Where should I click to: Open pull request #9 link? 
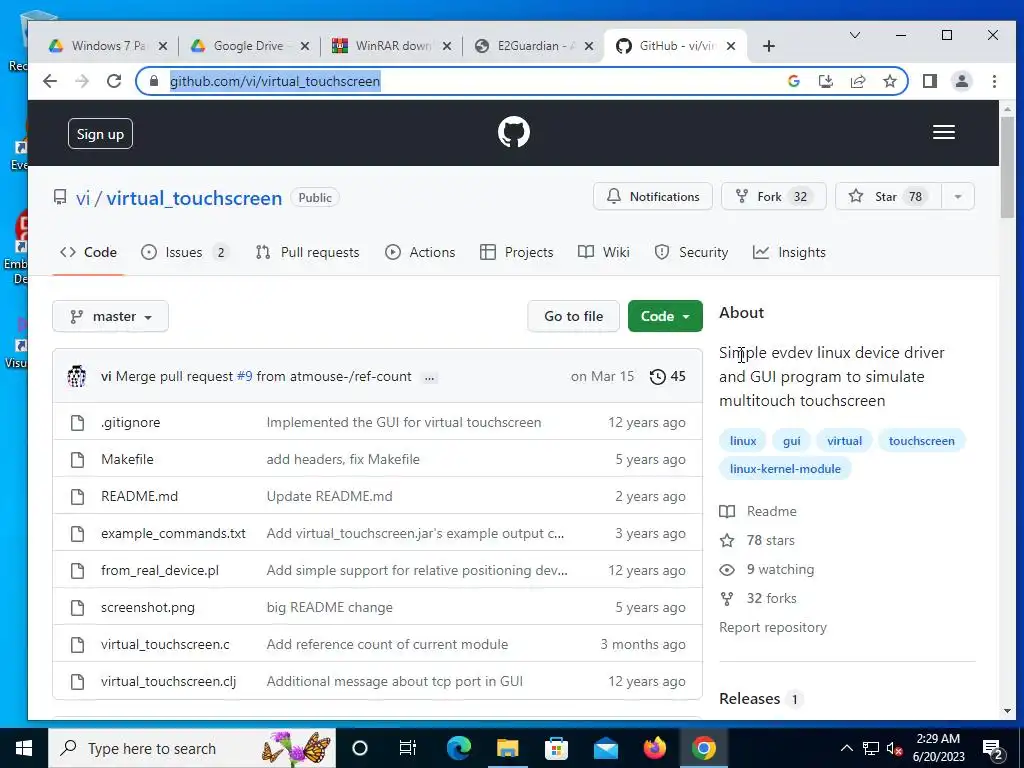pos(244,377)
